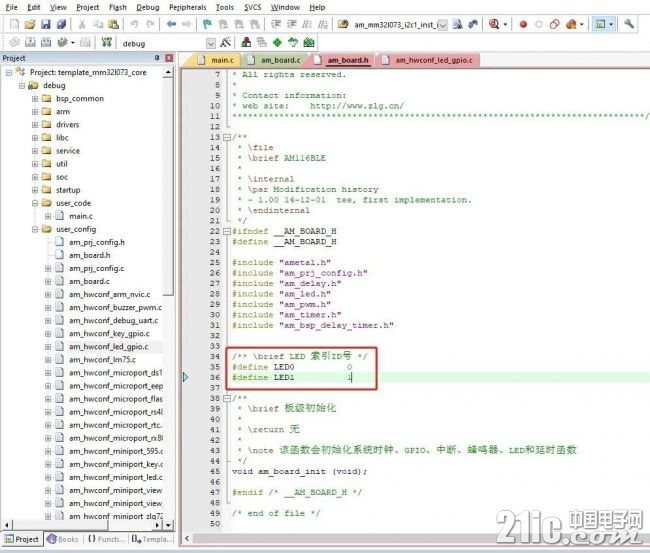650x553 pixels.
Task: Collapse the debug target node
Action: click(x=22, y=85)
